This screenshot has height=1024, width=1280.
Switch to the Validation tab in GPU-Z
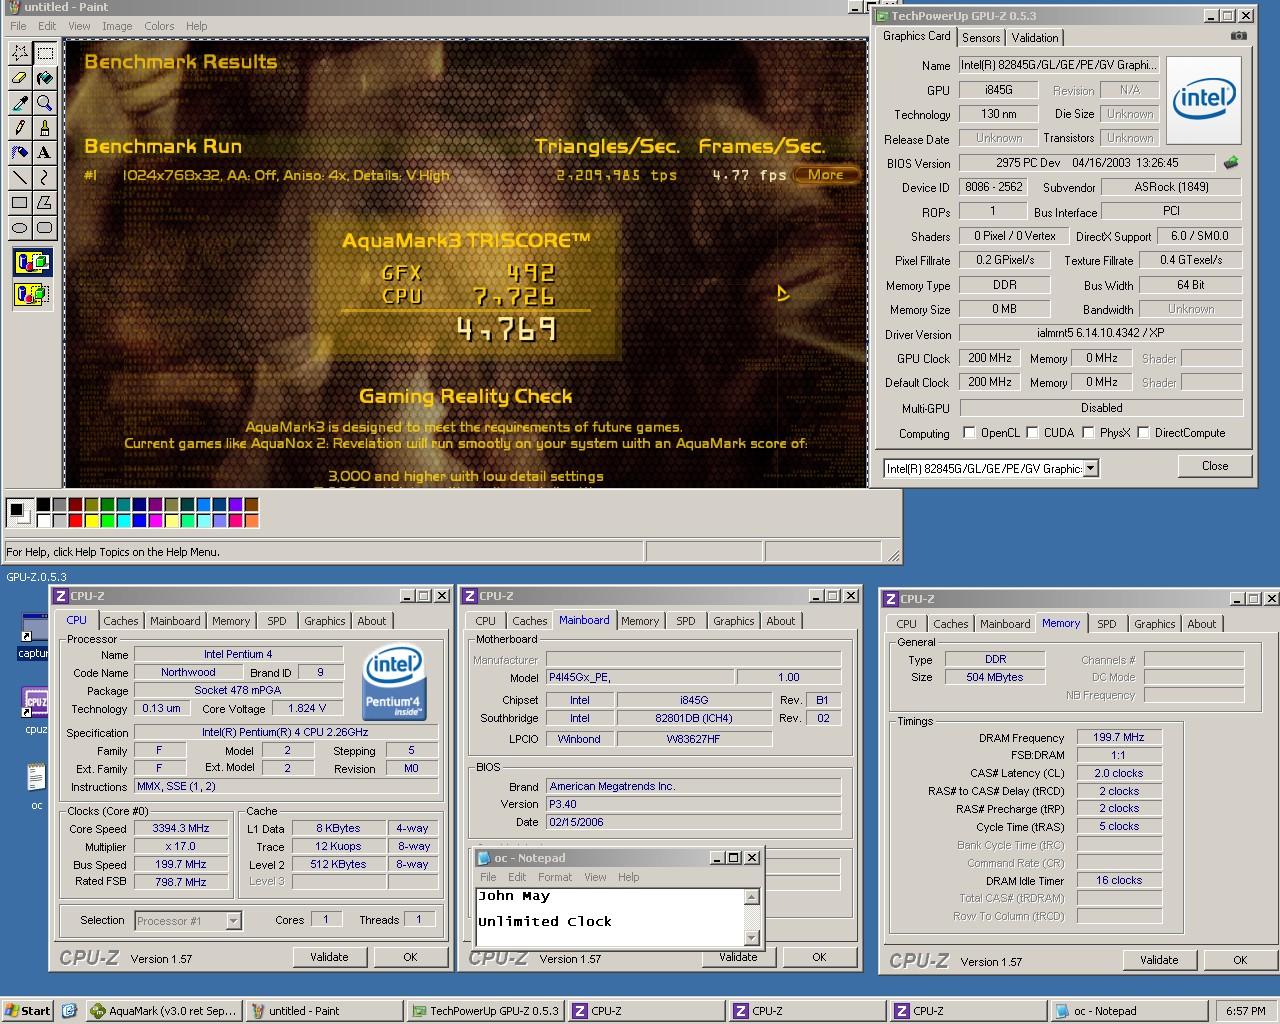(1035, 38)
